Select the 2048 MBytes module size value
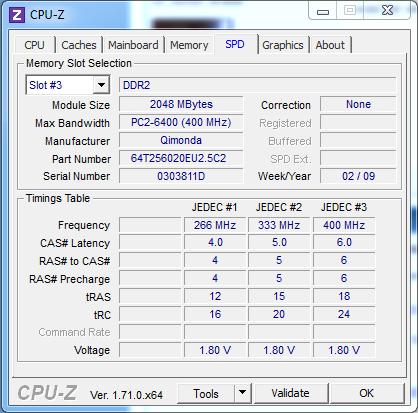Viewport: 418px width, 413px height. pos(181,104)
